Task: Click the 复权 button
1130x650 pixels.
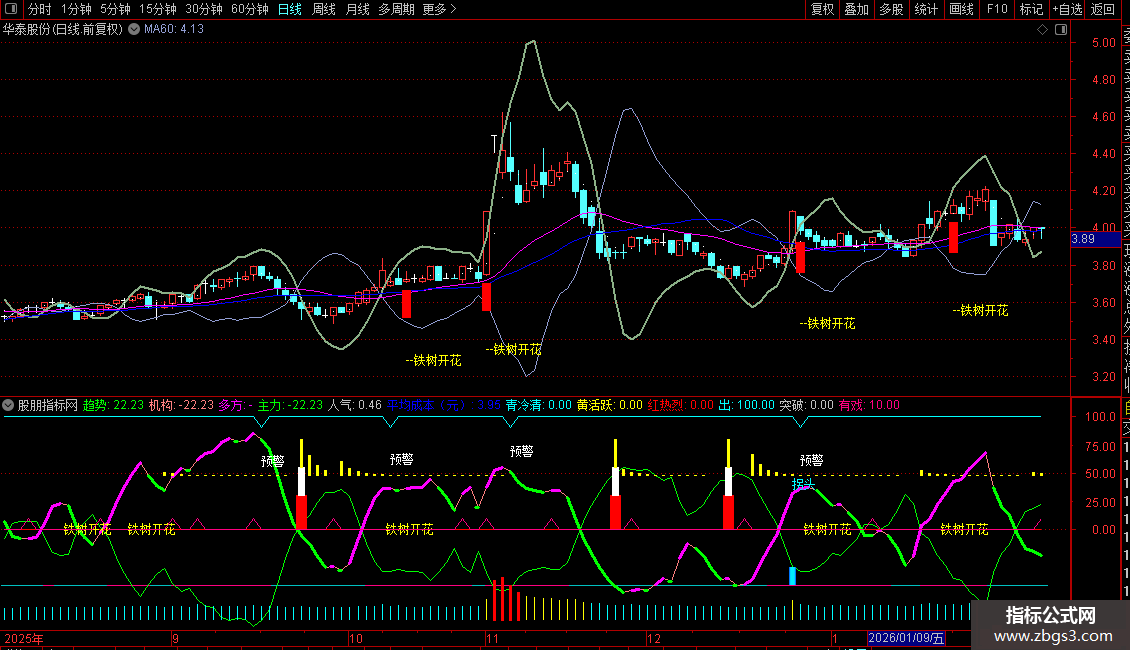Action: coord(822,10)
